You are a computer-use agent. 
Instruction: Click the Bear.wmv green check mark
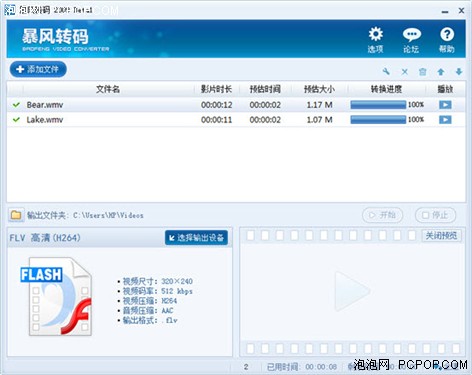point(16,105)
